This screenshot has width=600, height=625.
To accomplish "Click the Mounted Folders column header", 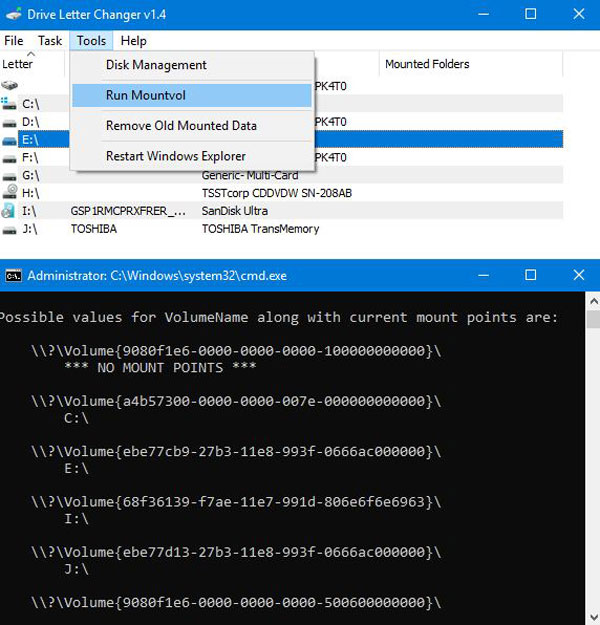I will pyautogui.click(x=427, y=64).
